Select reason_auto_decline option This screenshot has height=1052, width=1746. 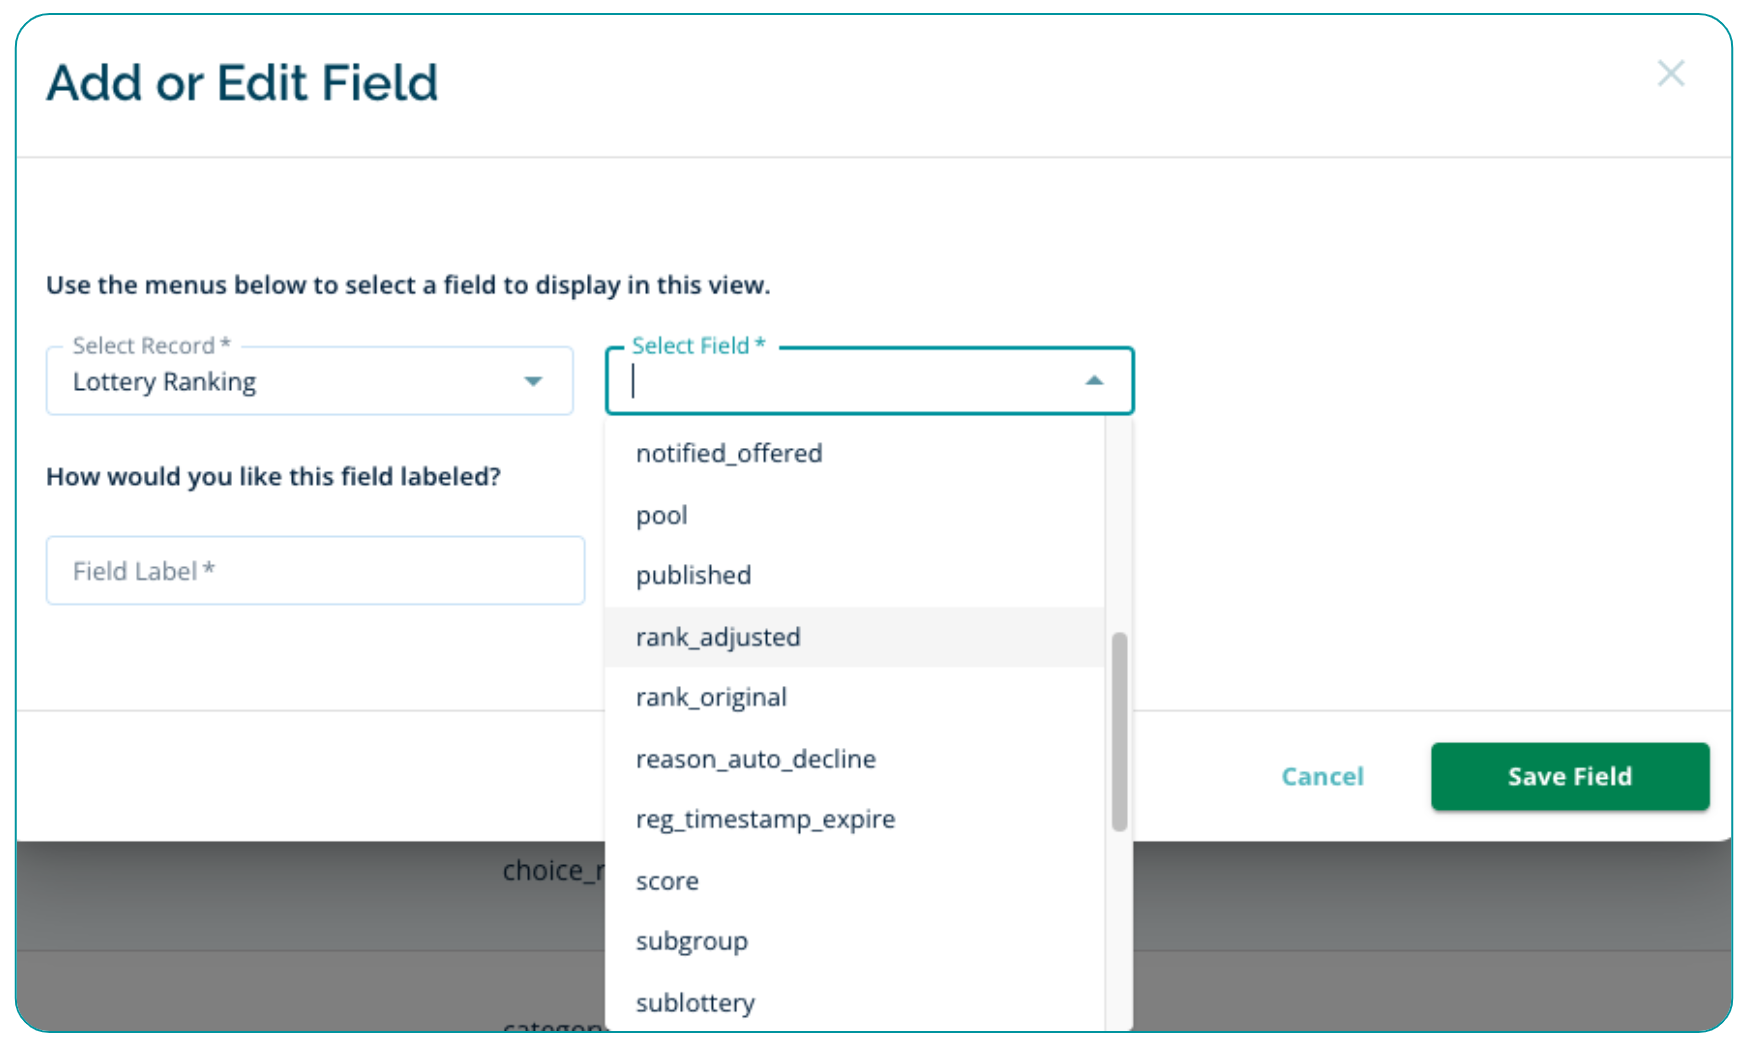tap(755, 759)
